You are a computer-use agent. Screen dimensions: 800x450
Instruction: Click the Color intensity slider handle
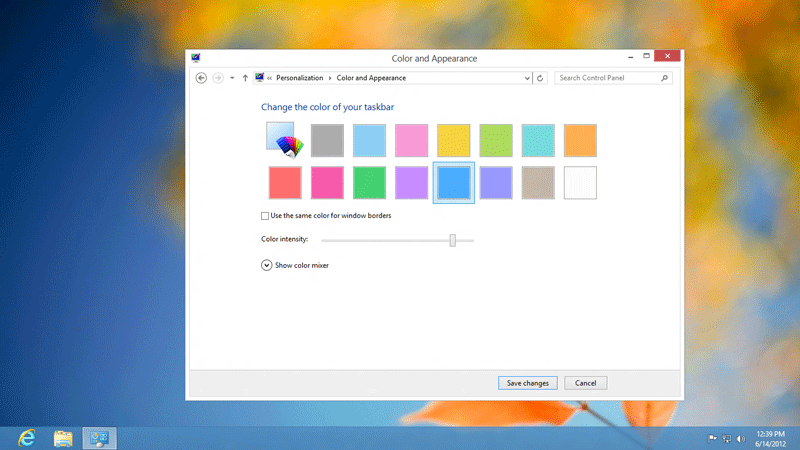coord(453,240)
